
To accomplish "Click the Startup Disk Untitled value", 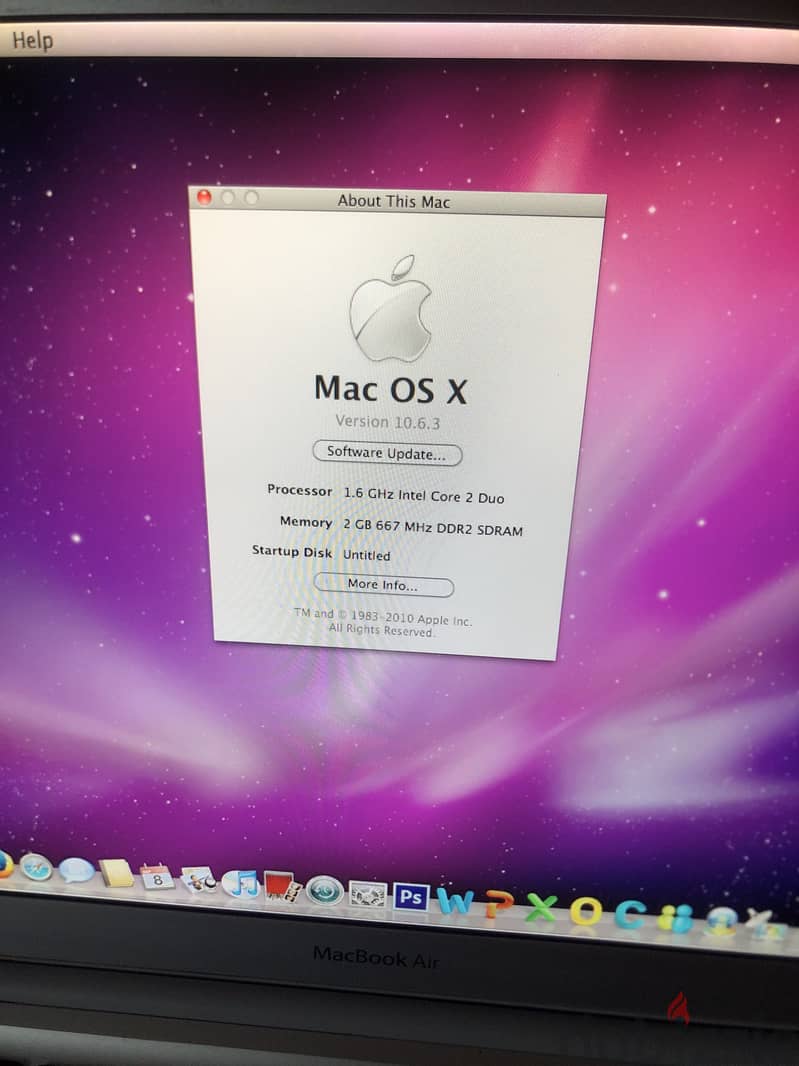I will (x=367, y=555).
